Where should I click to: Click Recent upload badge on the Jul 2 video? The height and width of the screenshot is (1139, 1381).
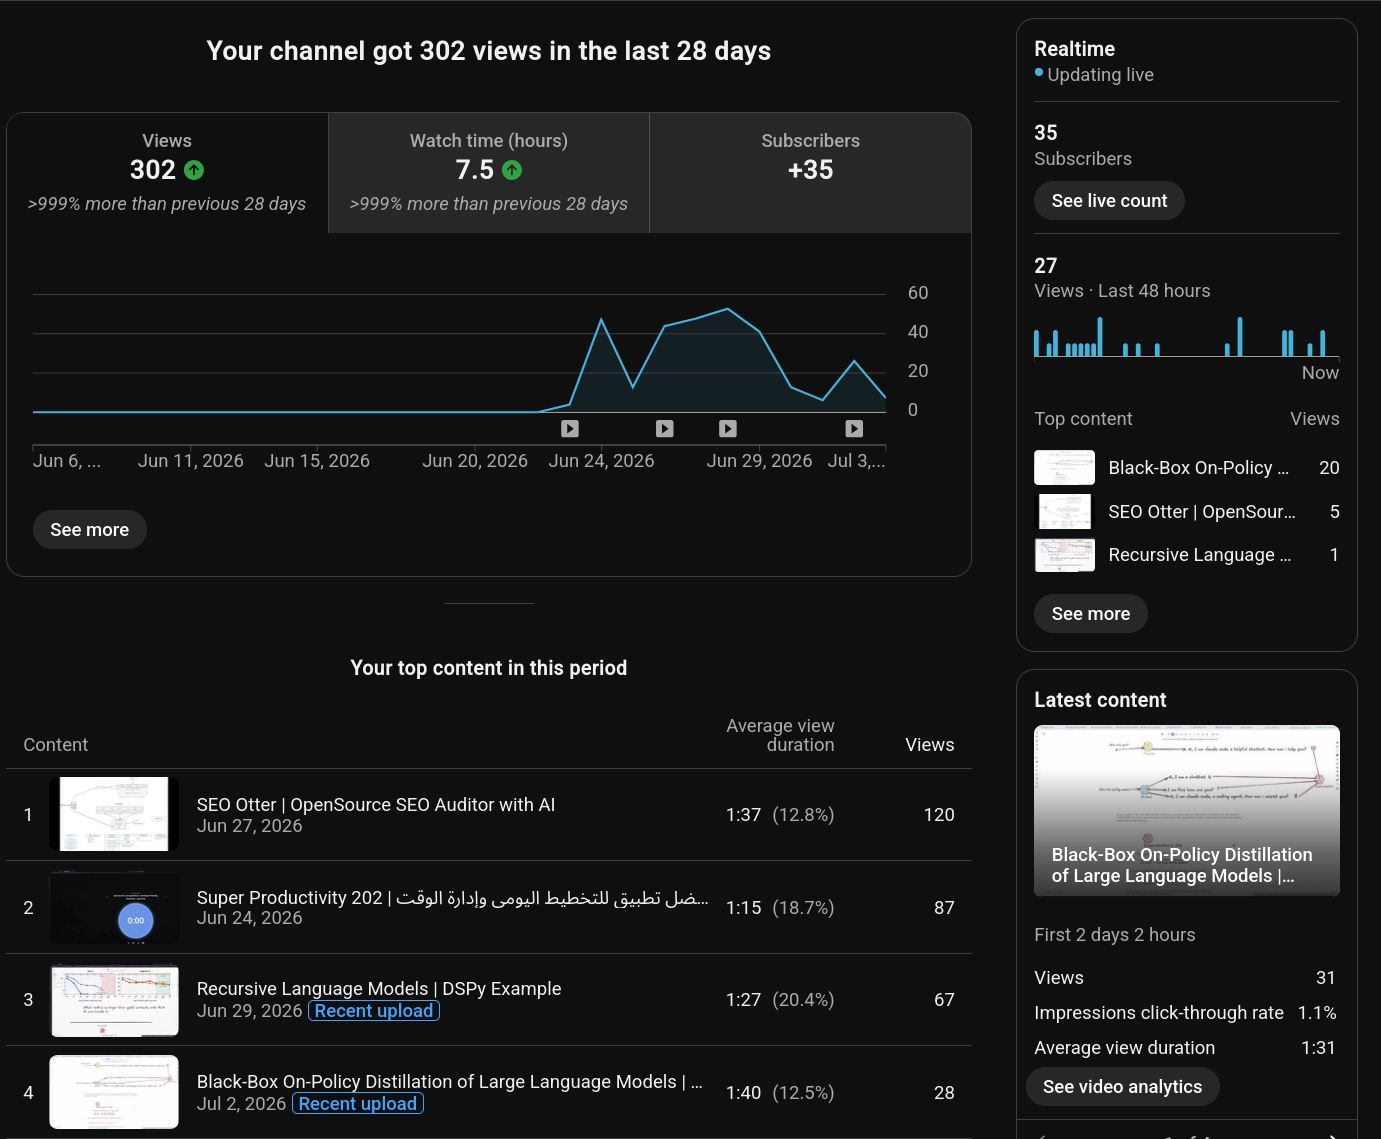358,1104
